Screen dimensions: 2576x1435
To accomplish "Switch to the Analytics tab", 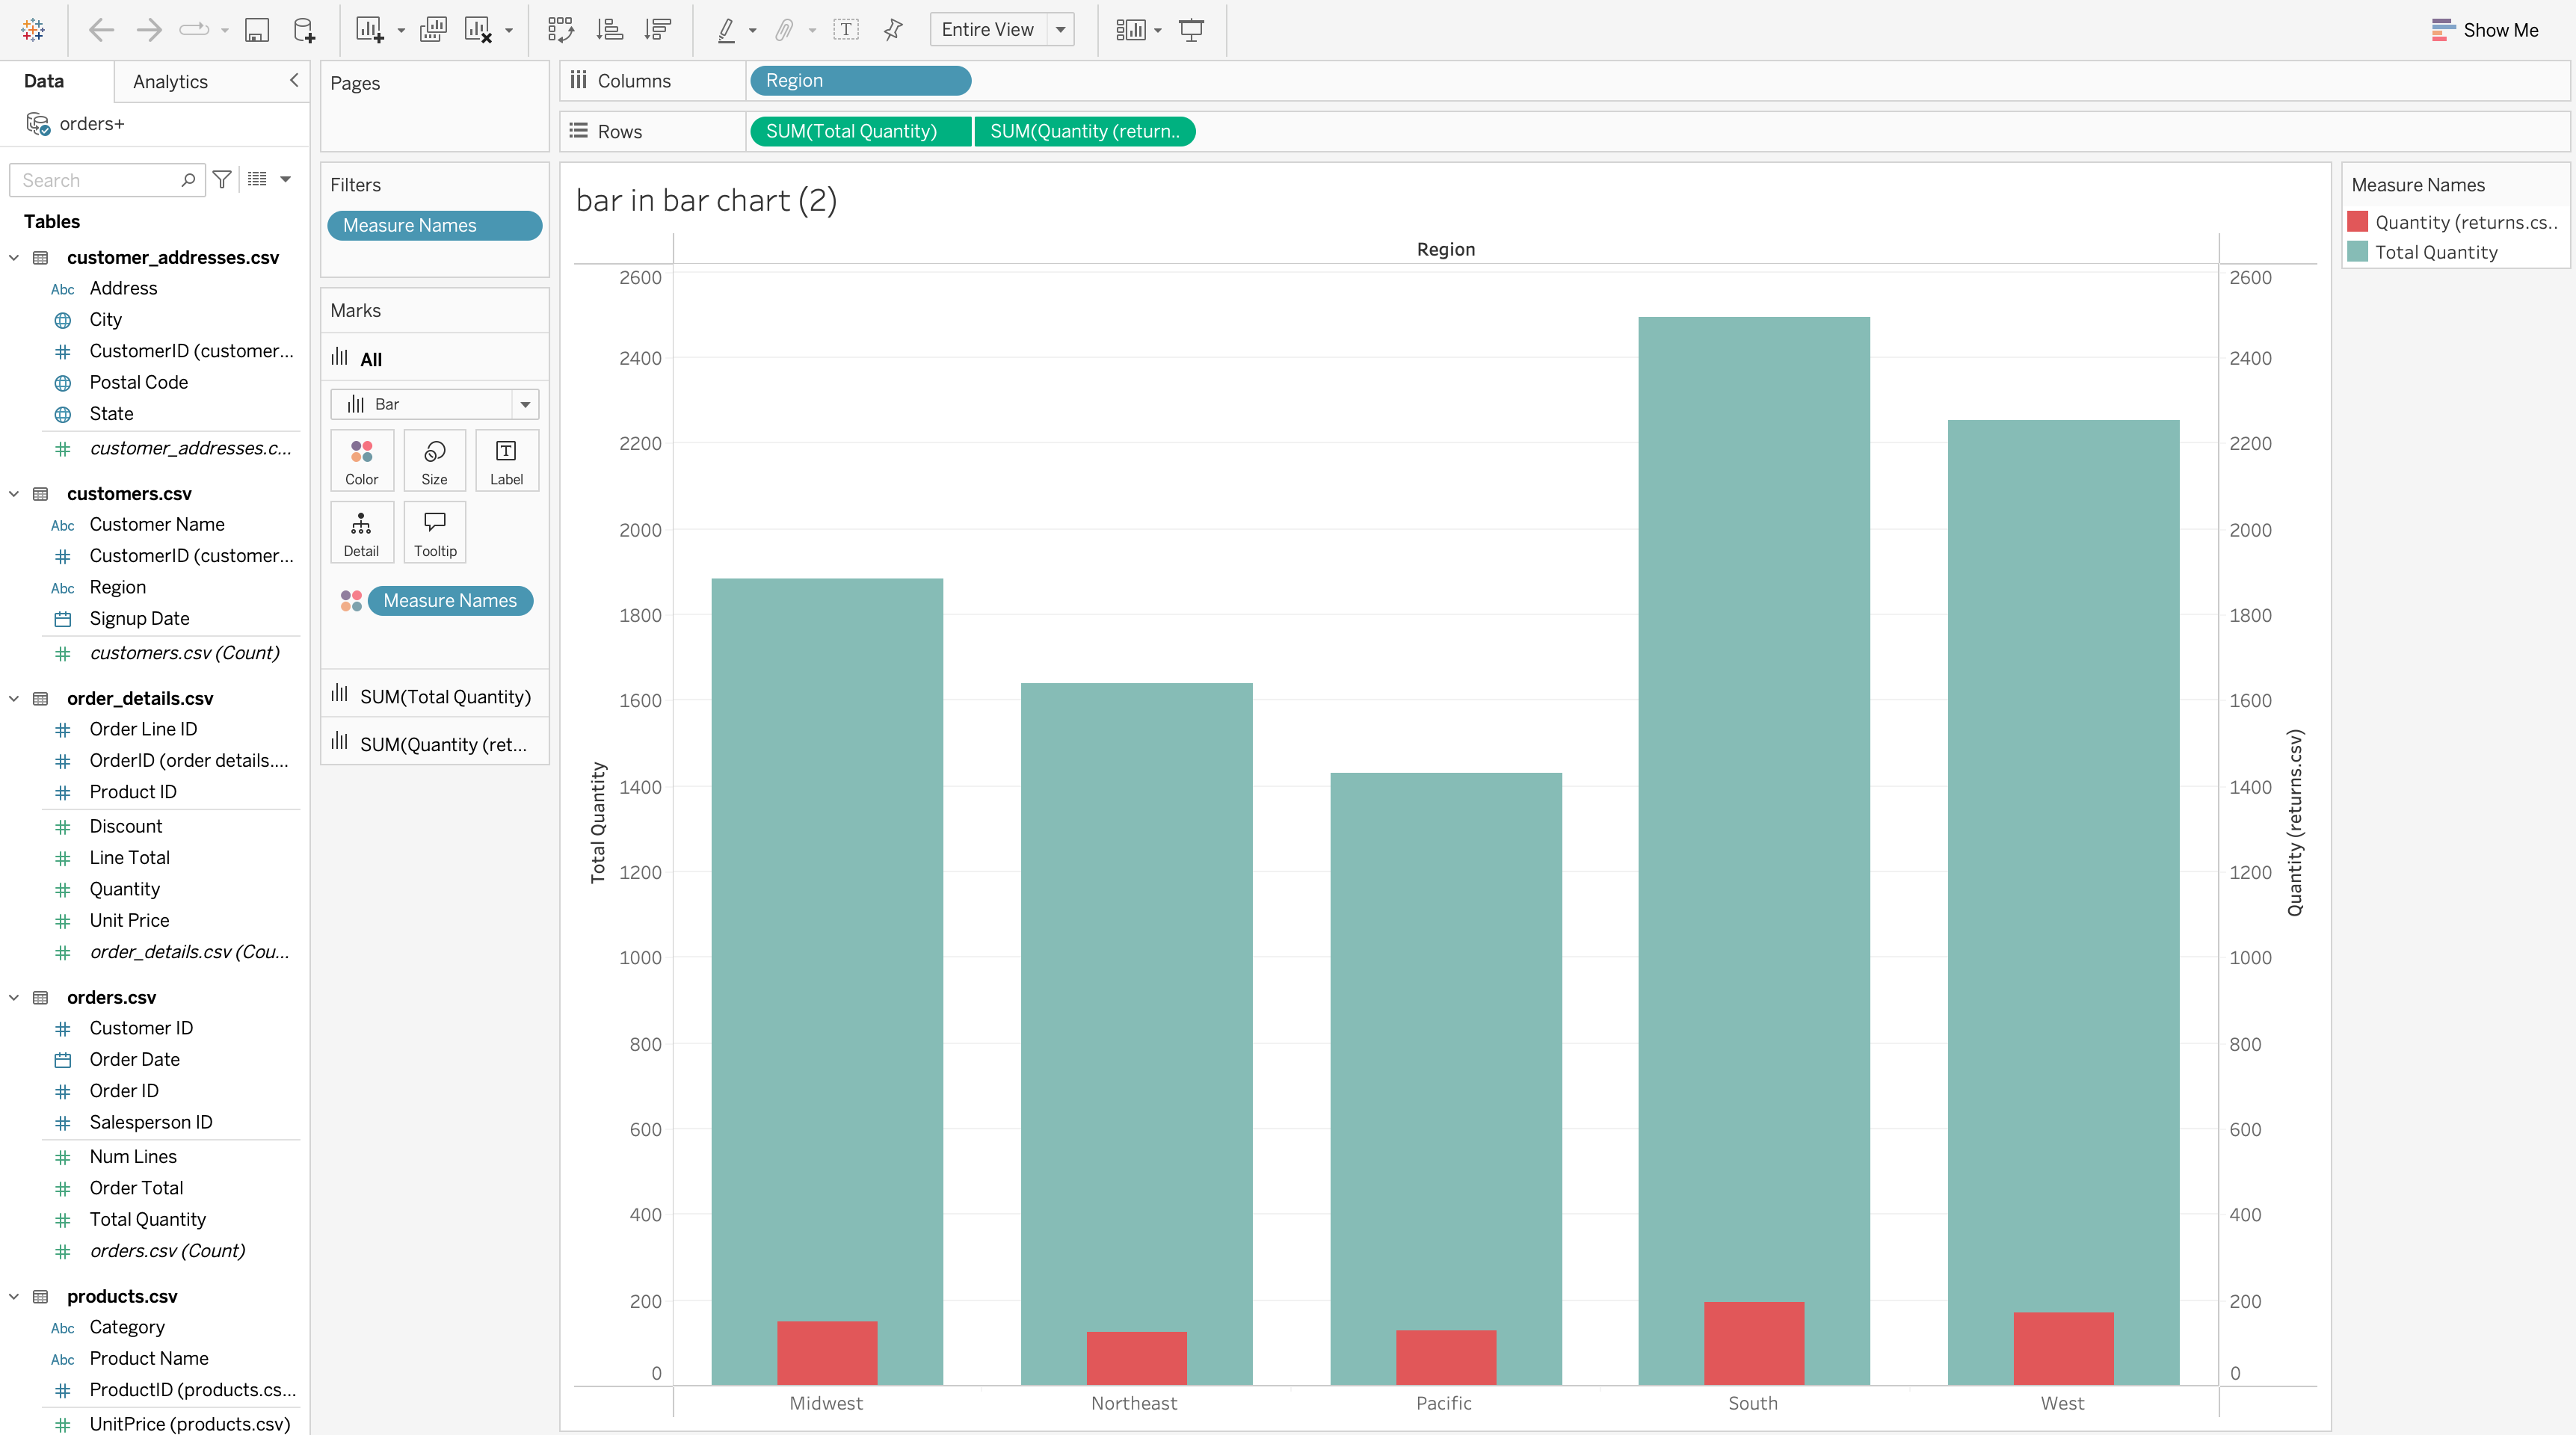I will tap(170, 82).
